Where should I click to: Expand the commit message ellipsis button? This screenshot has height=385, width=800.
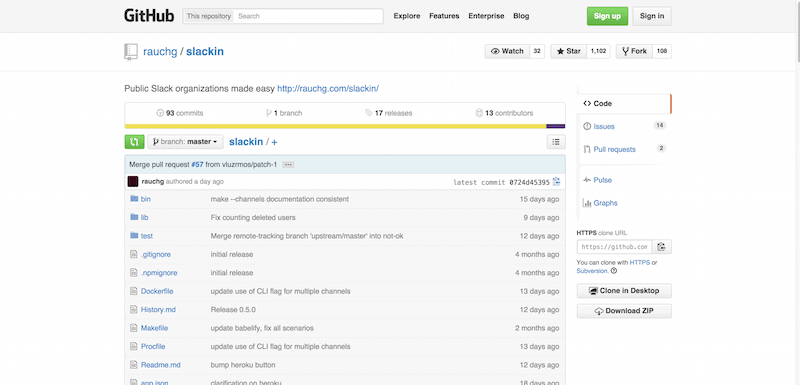point(288,165)
